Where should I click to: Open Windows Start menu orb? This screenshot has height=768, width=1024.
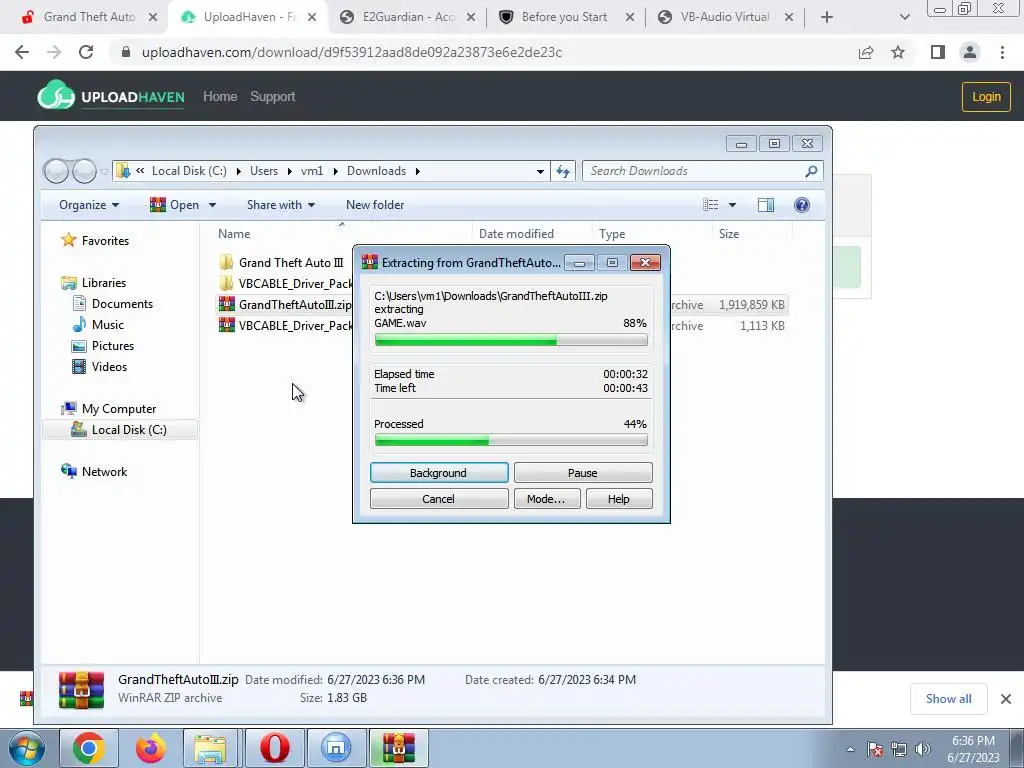(x=26, y=748)
